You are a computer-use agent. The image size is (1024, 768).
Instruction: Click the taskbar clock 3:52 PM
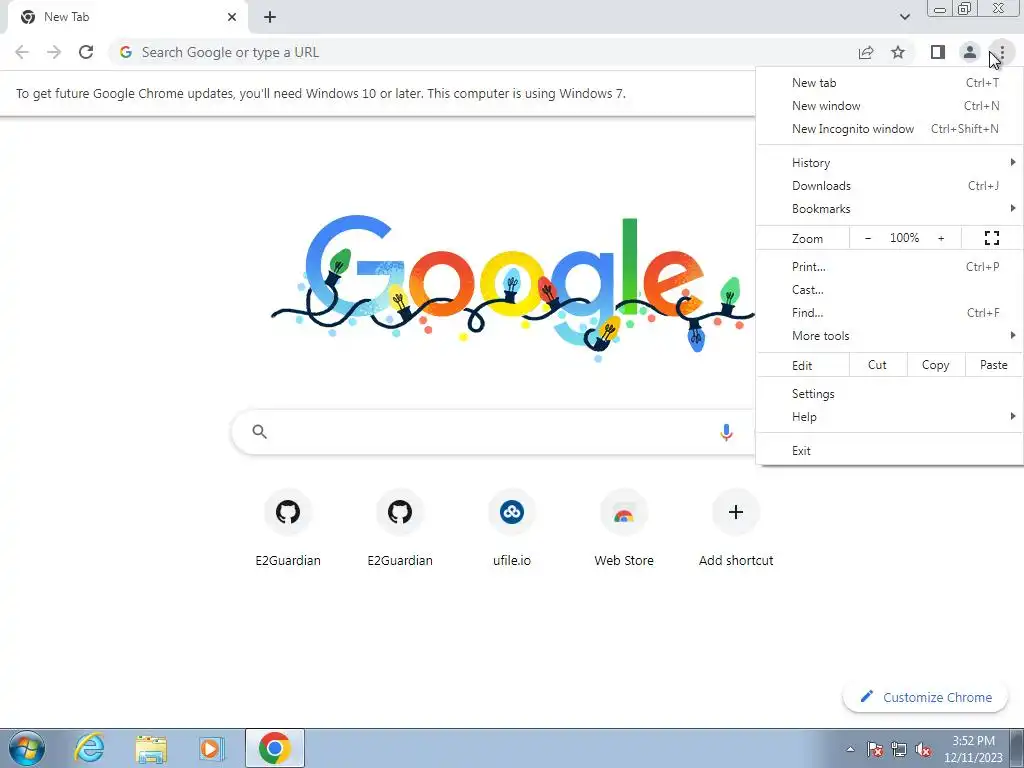pos(973,749)
